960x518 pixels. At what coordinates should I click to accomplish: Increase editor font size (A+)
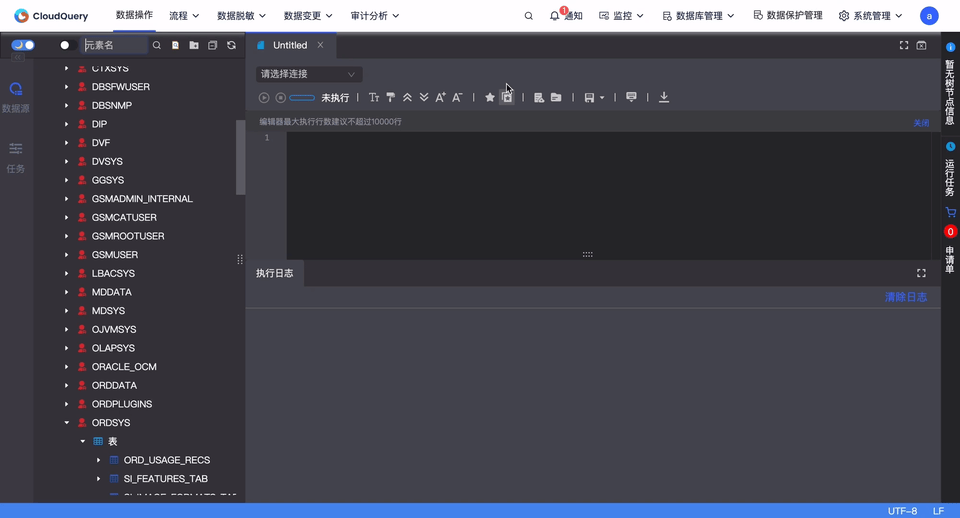[x=440, y=97]
